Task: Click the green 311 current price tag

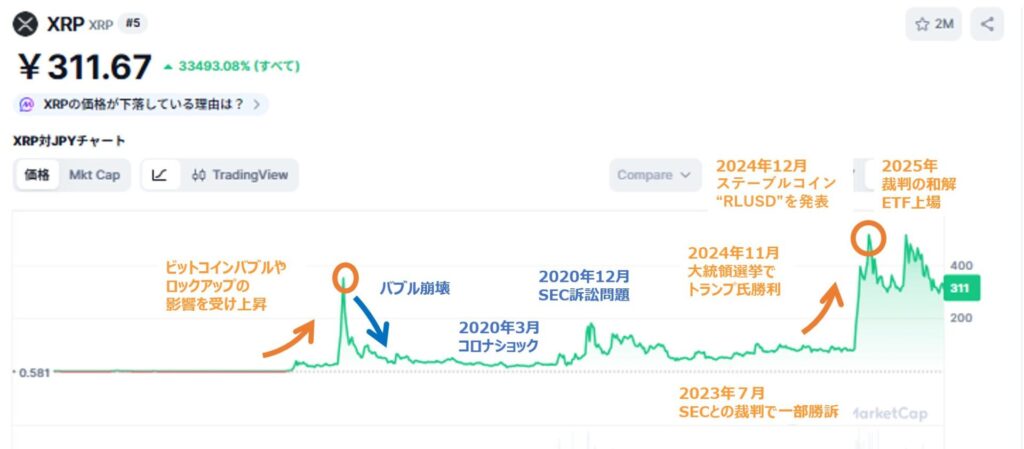Action: [x=961, y=289]
